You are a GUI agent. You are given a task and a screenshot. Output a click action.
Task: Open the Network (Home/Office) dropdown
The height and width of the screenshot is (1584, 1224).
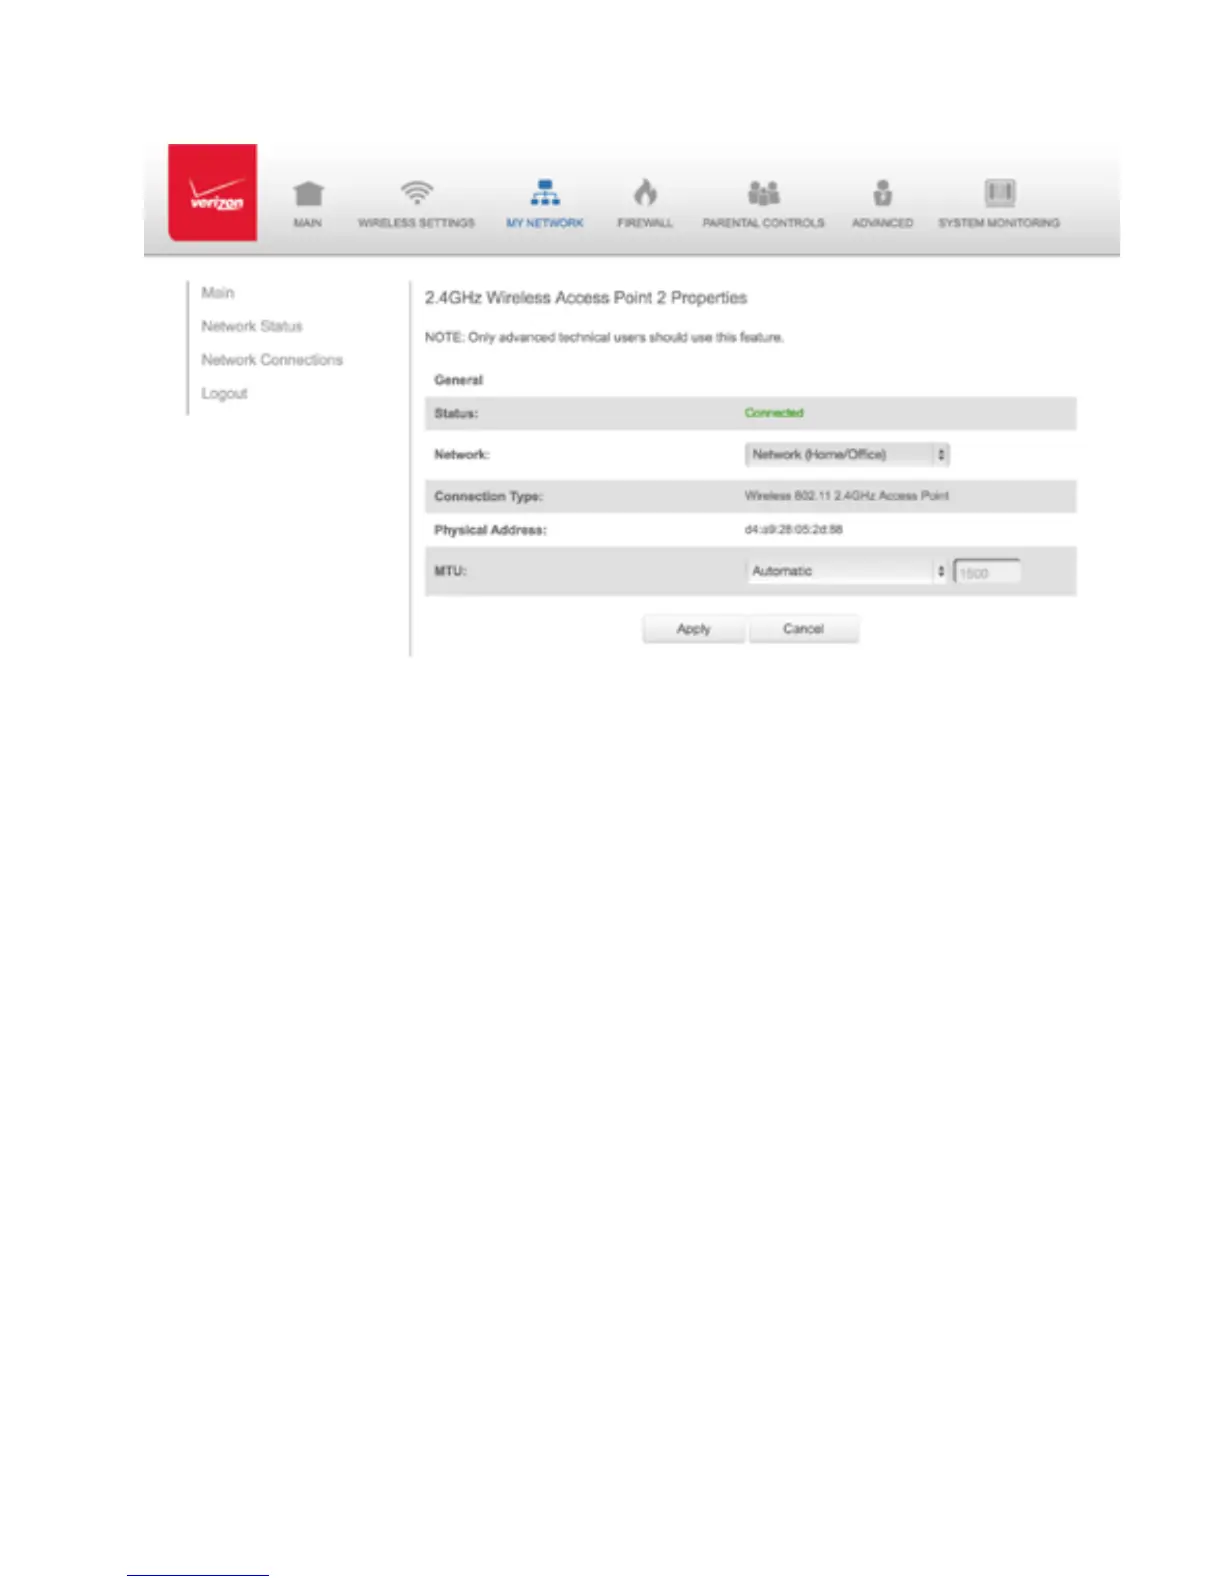click(847, 455)
